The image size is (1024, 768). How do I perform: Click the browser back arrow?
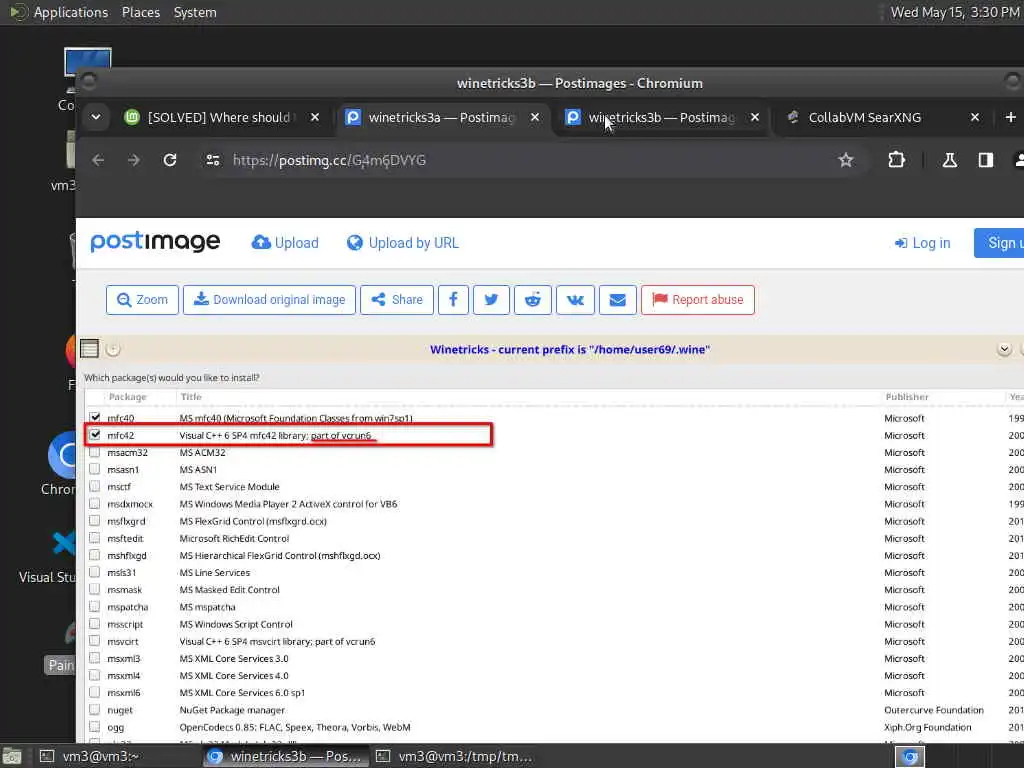click(98, 160)
